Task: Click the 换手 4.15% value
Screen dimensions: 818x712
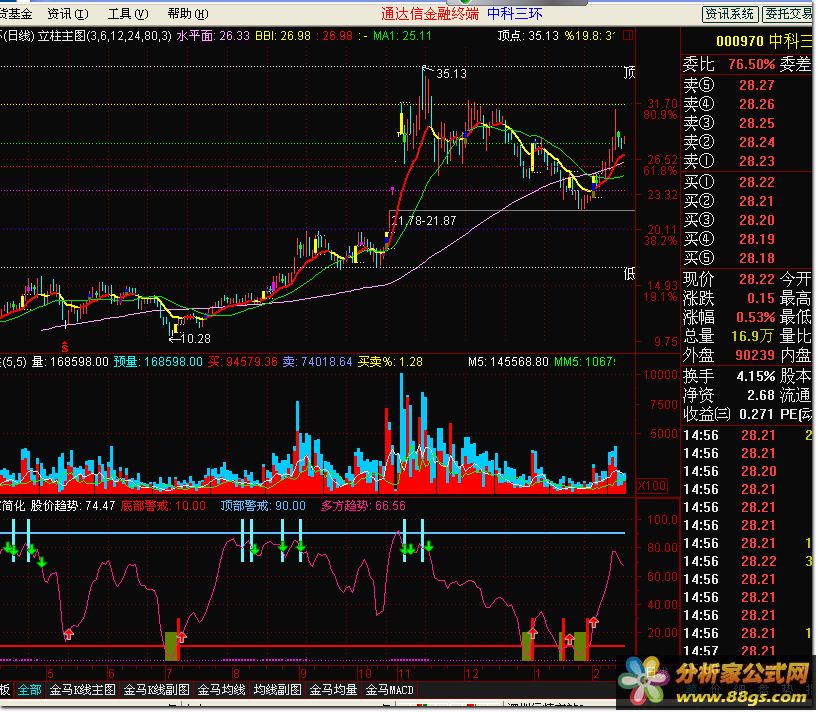Action: 756,376
